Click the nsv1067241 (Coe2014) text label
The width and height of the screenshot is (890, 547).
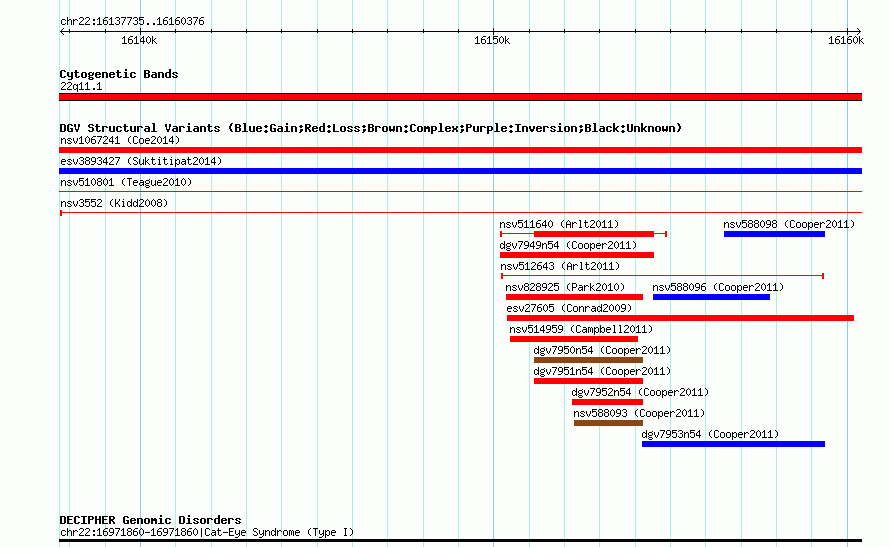120,140
